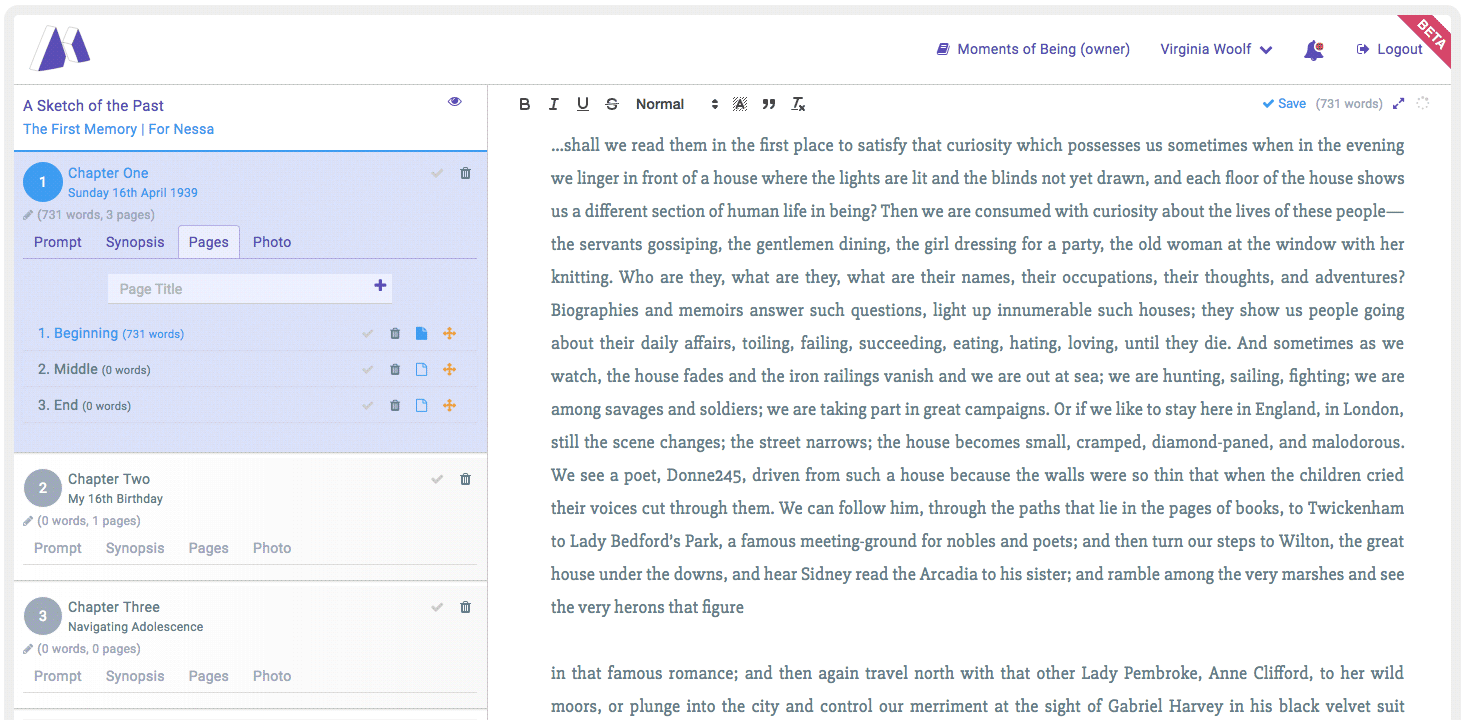
Task: Expand editor to fullscreen
Action: (x=1399, y=103)
